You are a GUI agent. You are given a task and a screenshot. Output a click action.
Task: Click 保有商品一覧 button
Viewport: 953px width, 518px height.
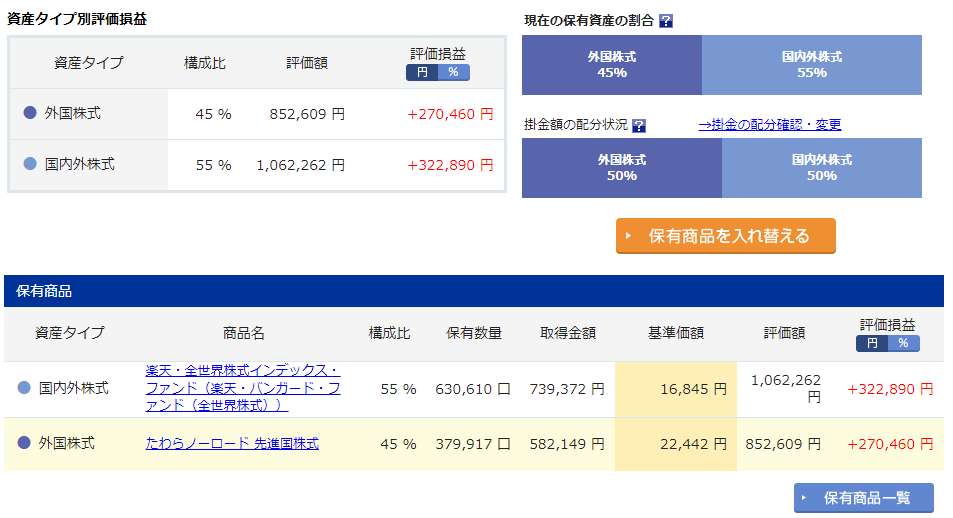[864, 498]
